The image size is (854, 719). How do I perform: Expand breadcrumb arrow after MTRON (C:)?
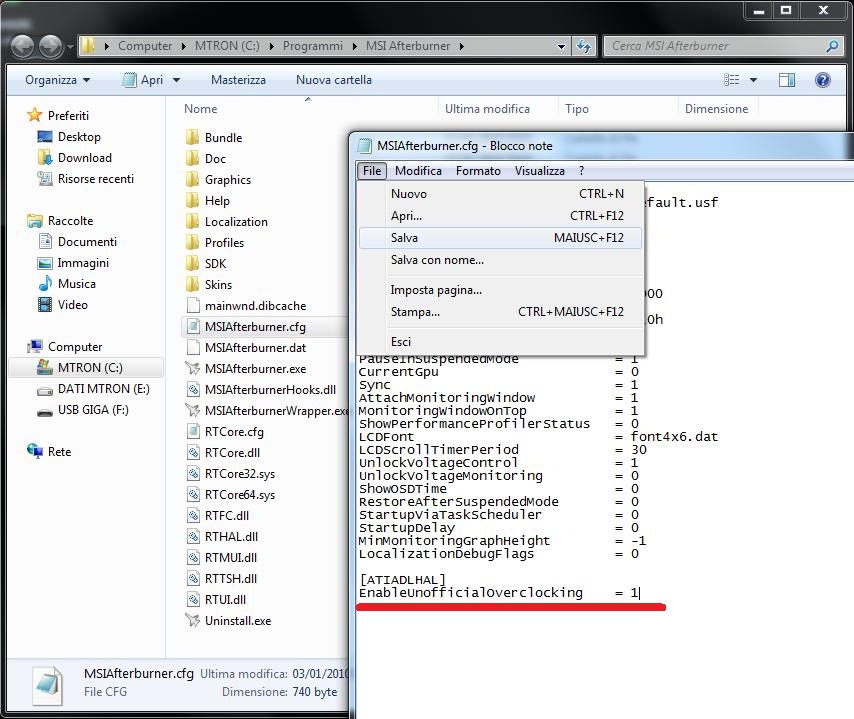(271, 46)
